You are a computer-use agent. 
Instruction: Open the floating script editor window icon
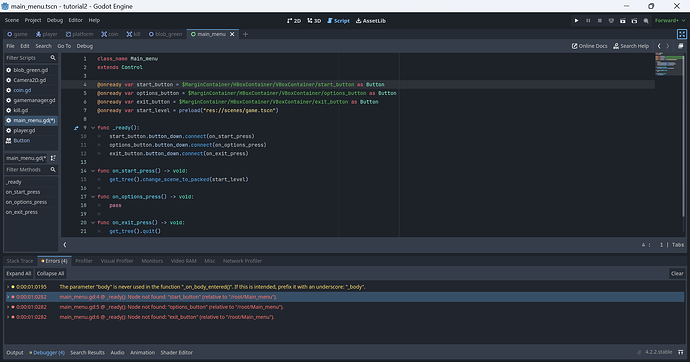[x=680, y=46]
